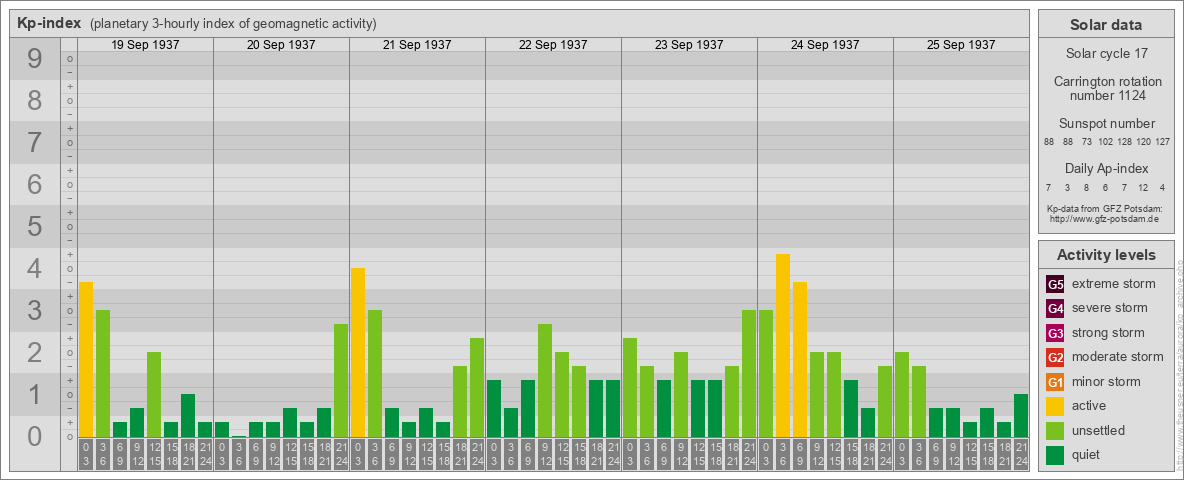Click the 'Sunspot number' label

[x=1107, y=124]
